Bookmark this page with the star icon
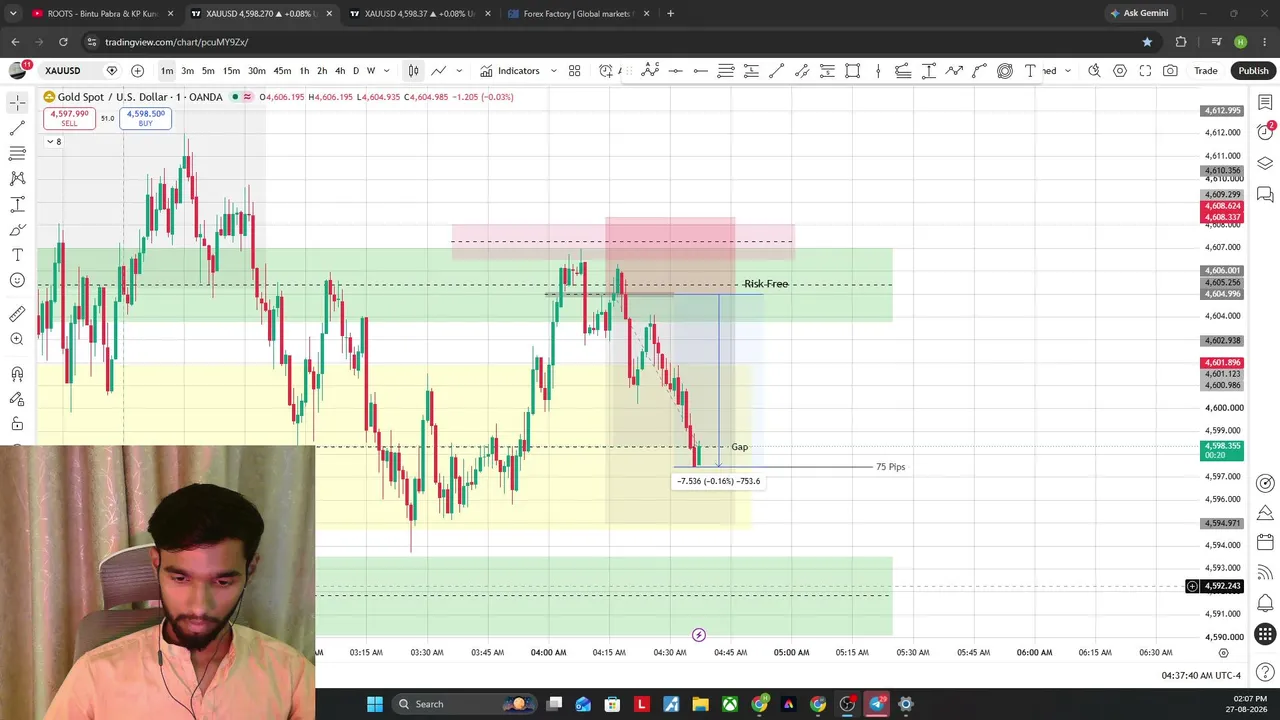Viewport: 1280px width, 720px height. pos(1147,42)
